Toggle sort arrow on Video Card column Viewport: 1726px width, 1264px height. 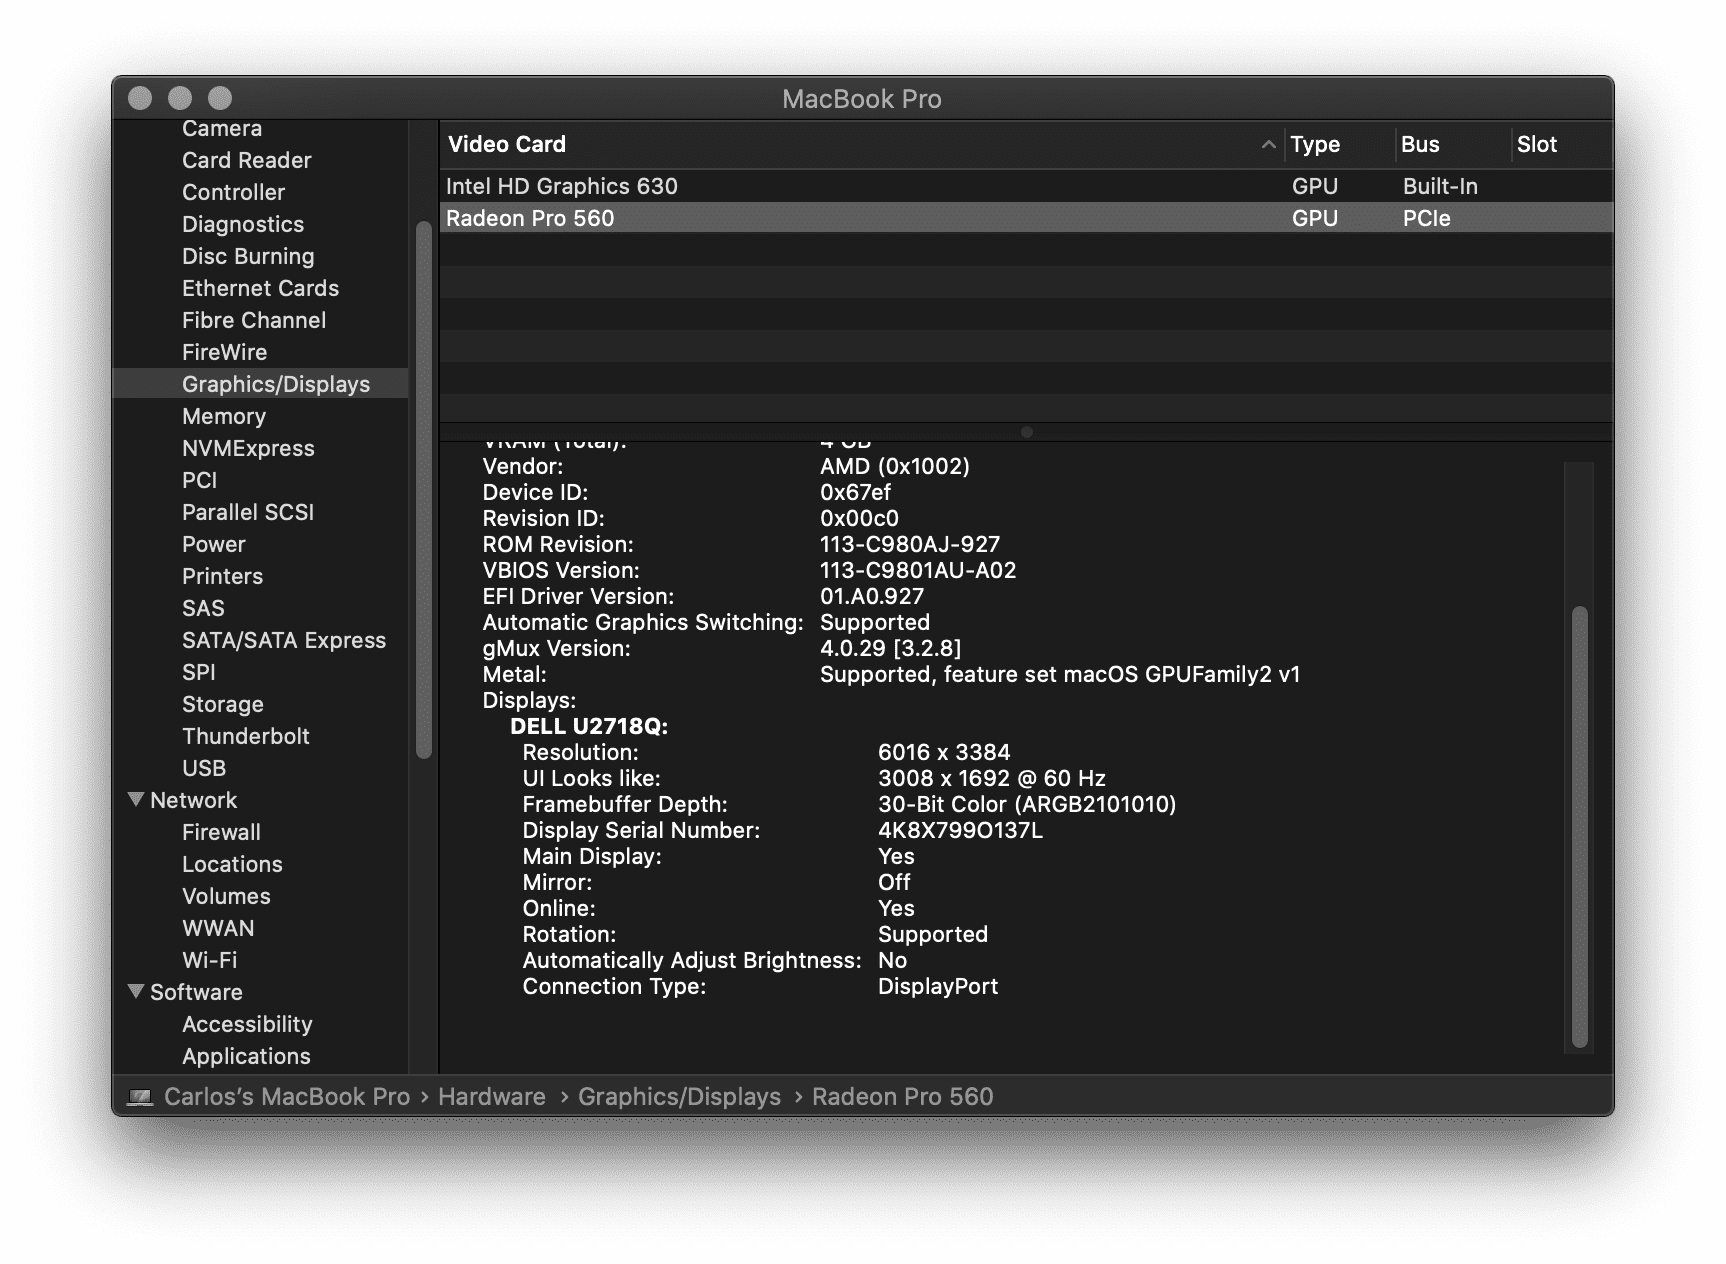tap(1268, 145)
